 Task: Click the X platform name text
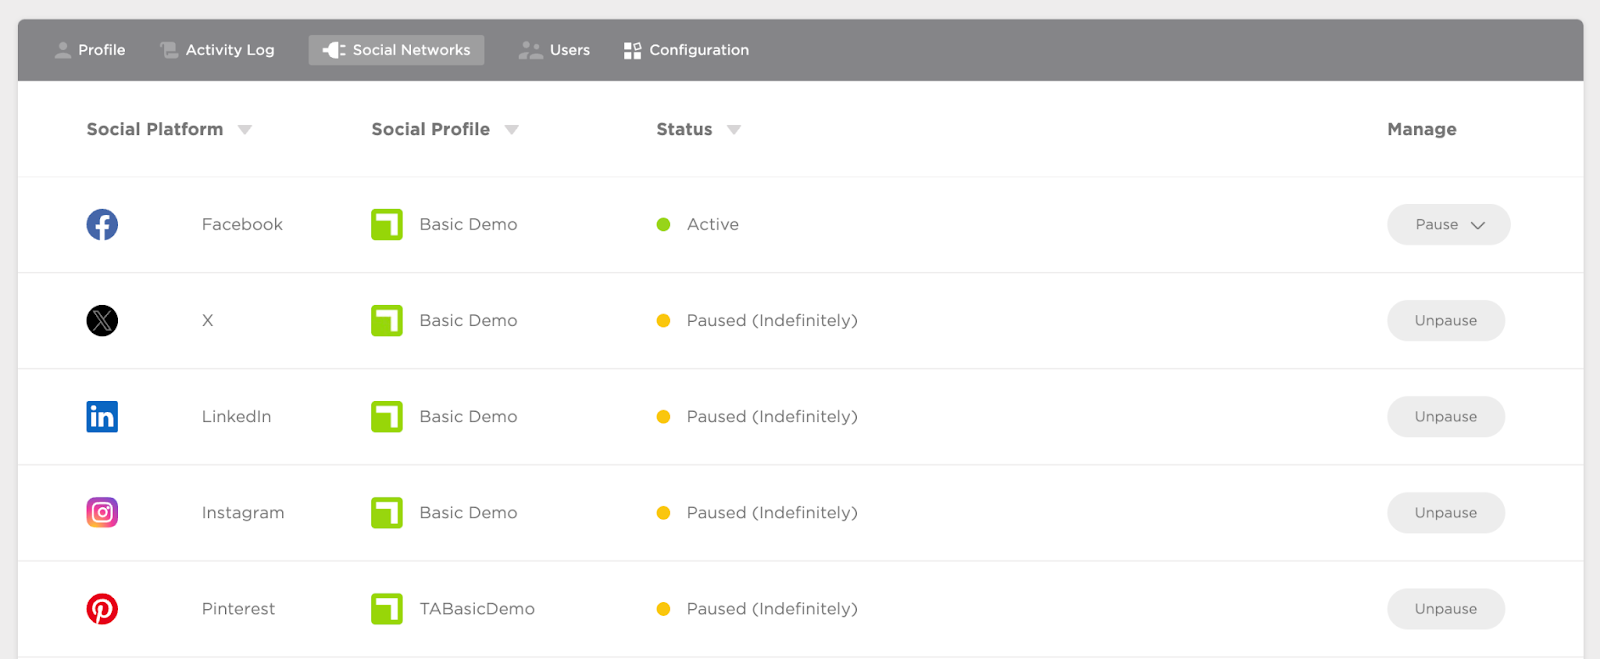pyautogui.click(x=207, y=321)
